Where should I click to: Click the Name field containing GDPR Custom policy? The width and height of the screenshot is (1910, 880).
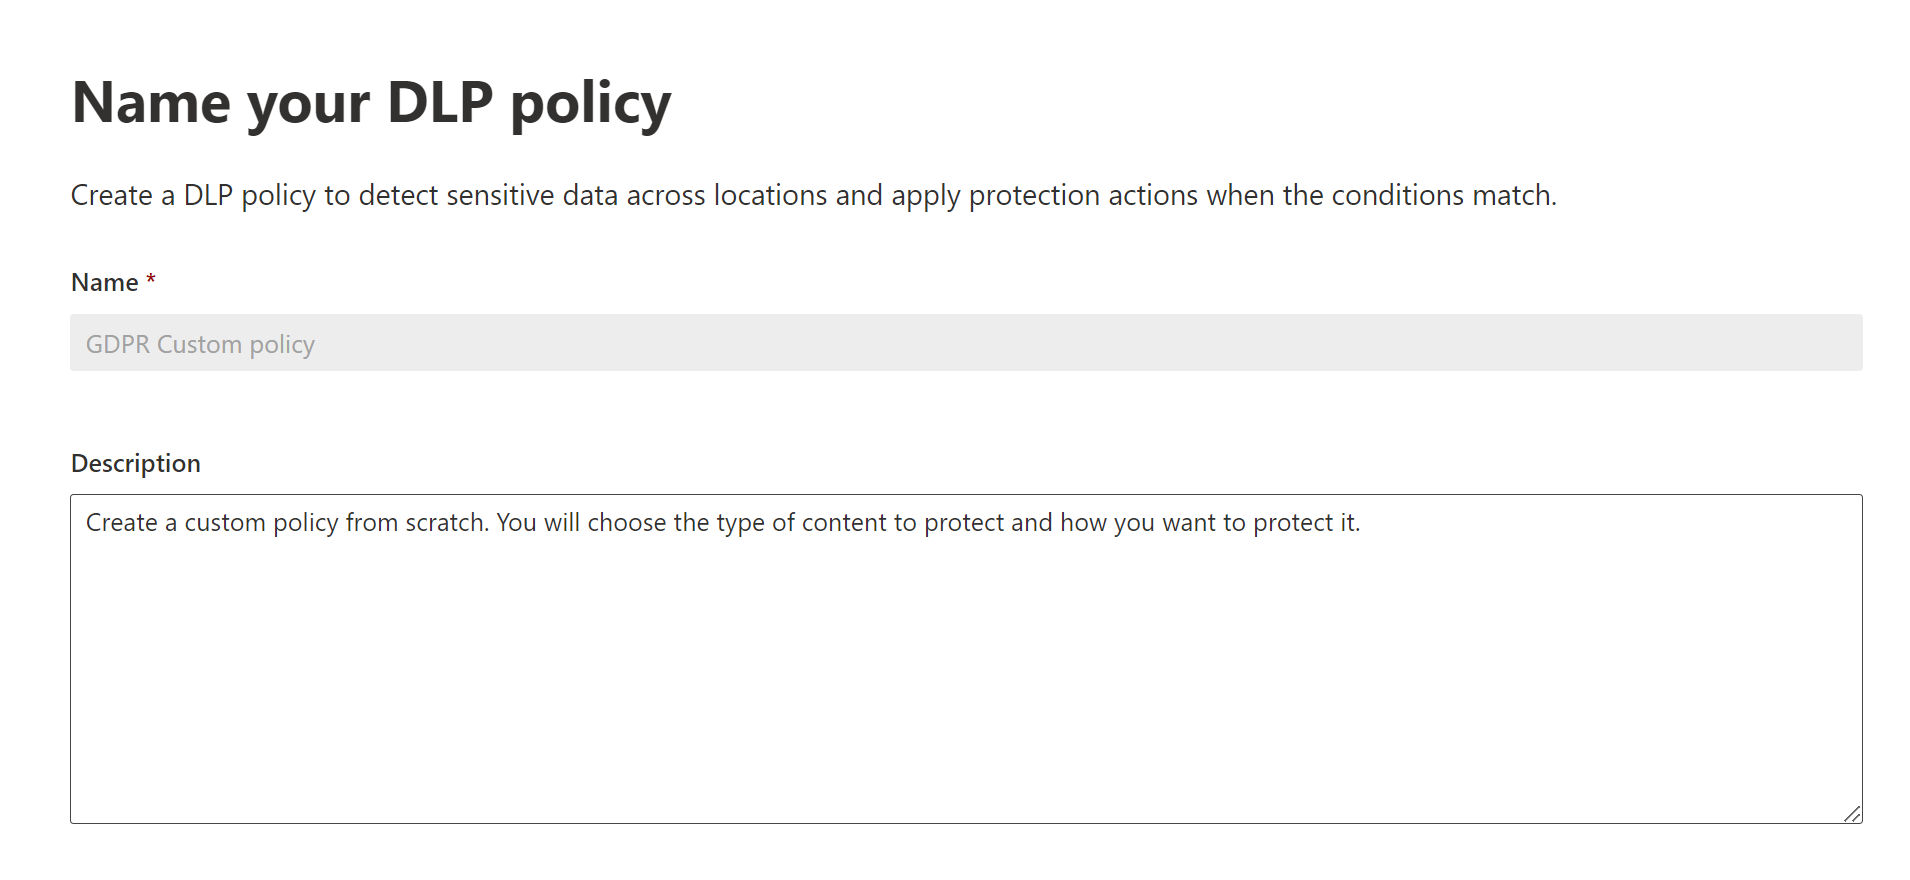tap(965, 343)
